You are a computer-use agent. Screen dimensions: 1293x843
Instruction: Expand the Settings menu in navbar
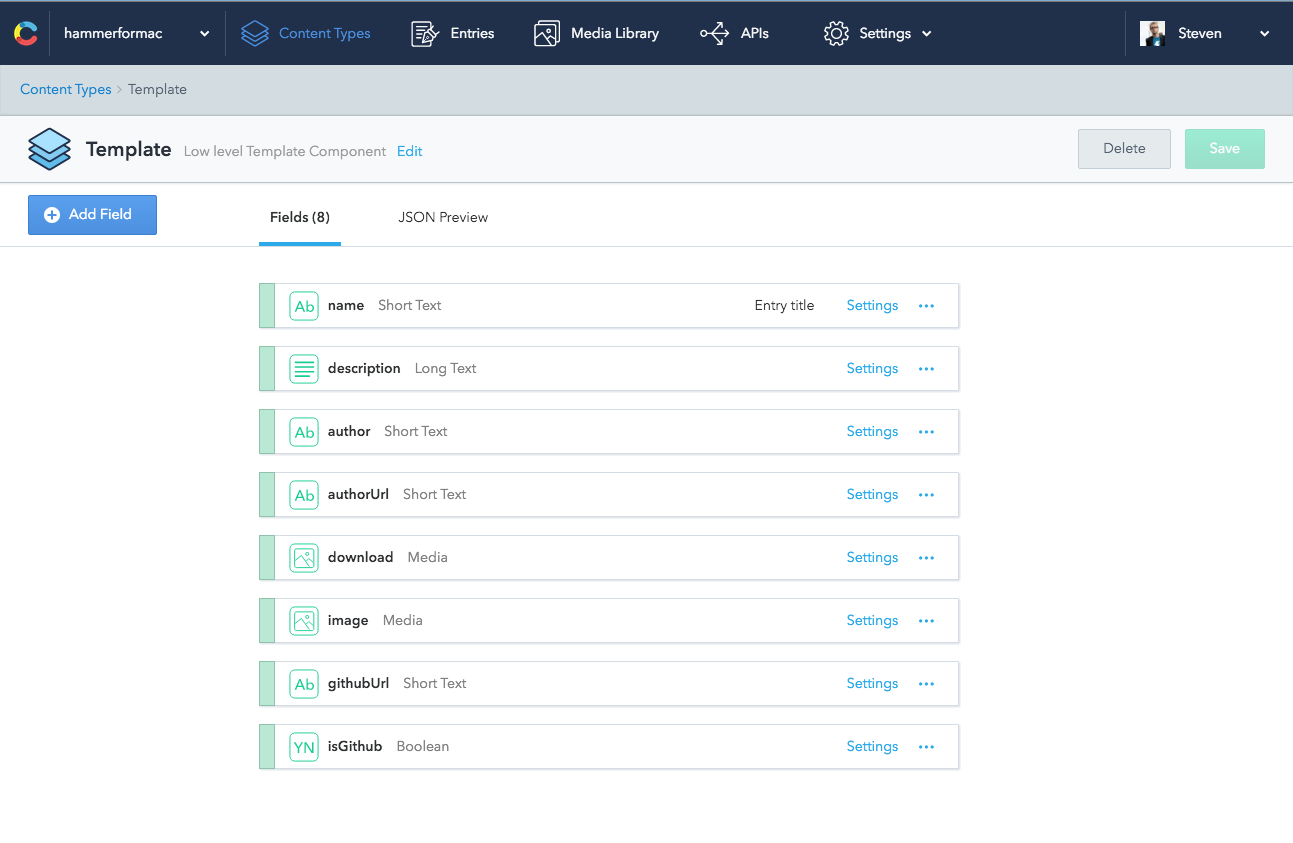pyautogui.click(x=877, y=33)
